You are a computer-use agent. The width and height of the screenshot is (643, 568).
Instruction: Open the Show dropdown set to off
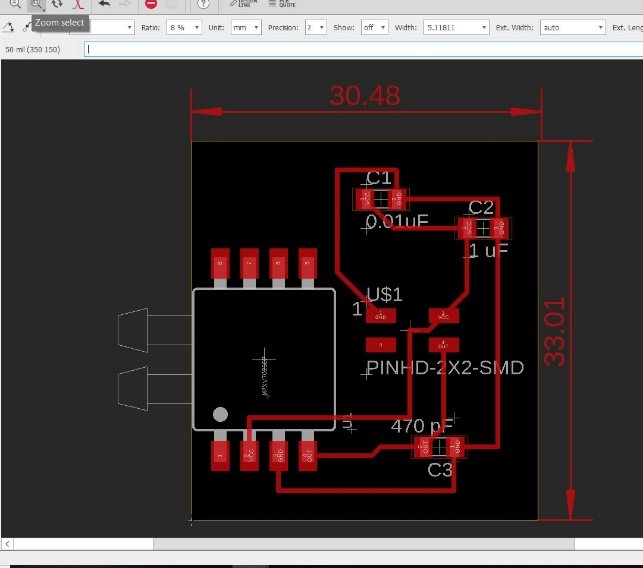point(375,27)
